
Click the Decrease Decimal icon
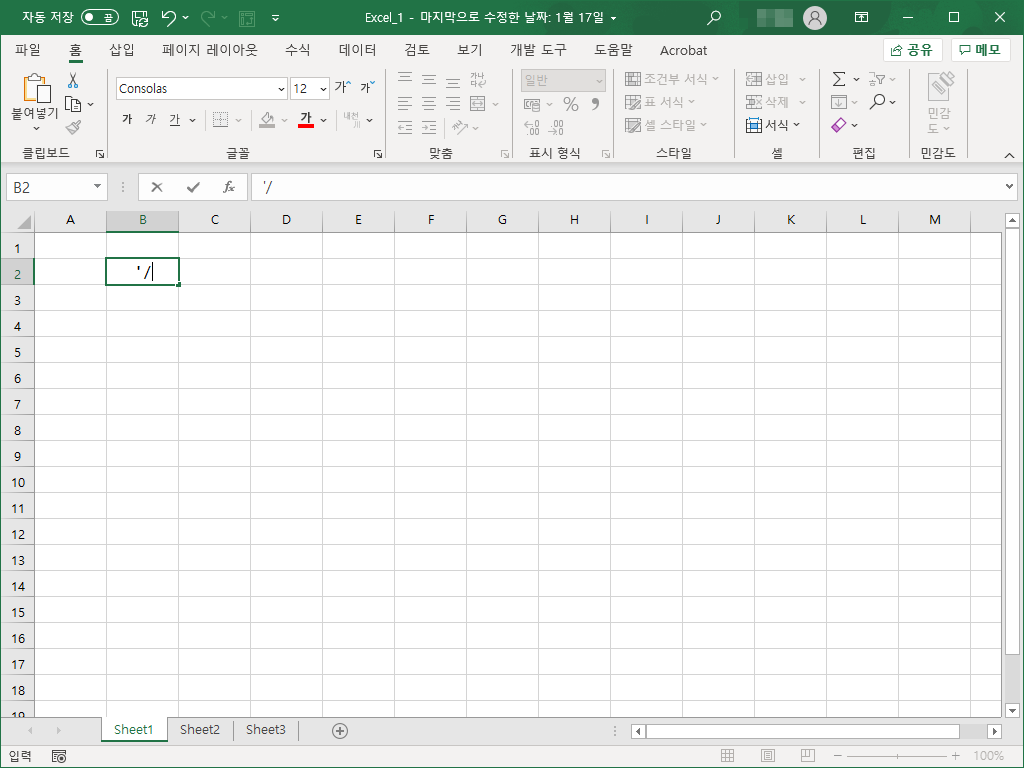(556, 127)
